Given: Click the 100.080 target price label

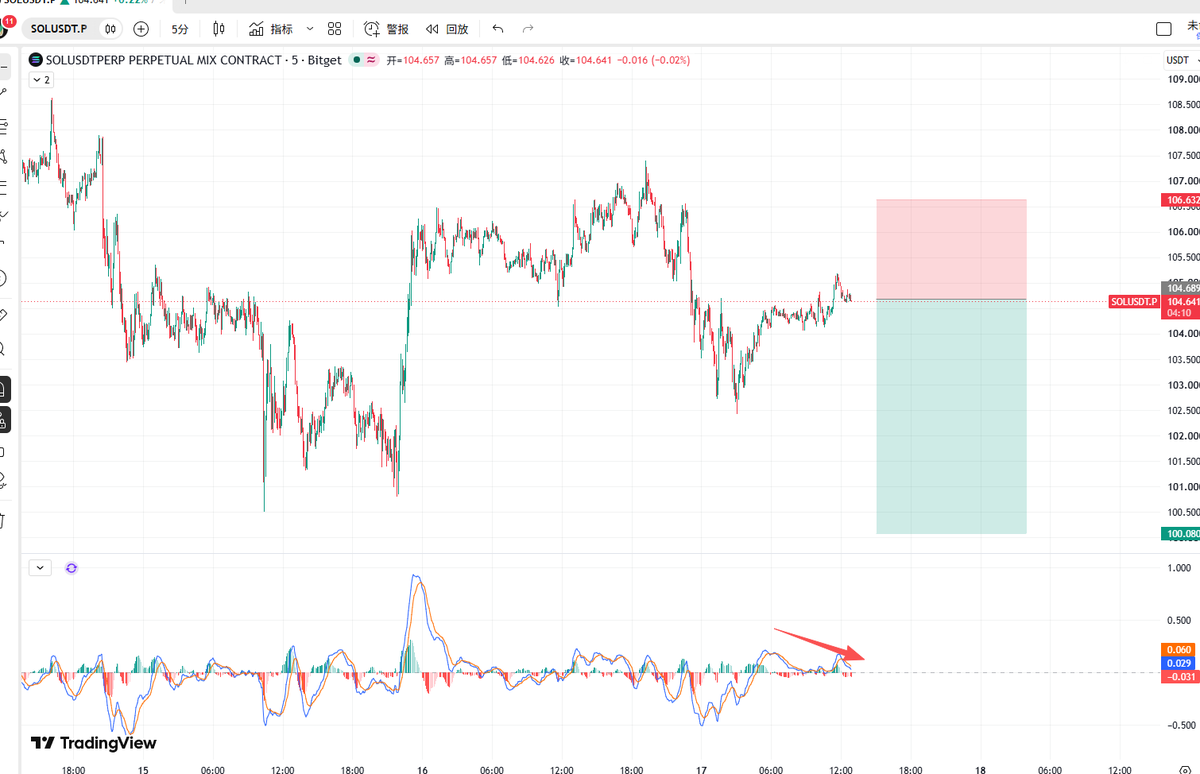Looking at the screenshot, I should click(1182, 534).
